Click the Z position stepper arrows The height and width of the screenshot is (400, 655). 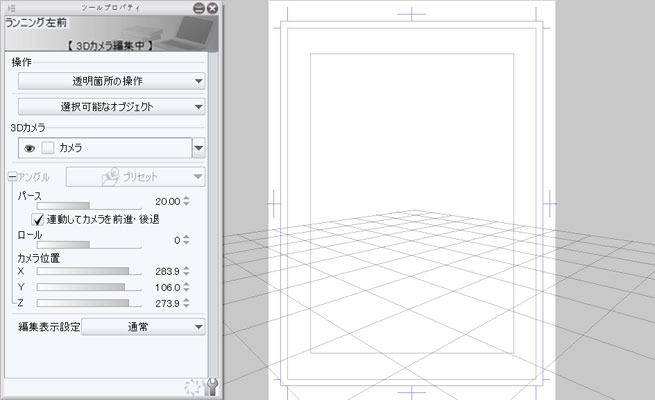pos(186,303)
